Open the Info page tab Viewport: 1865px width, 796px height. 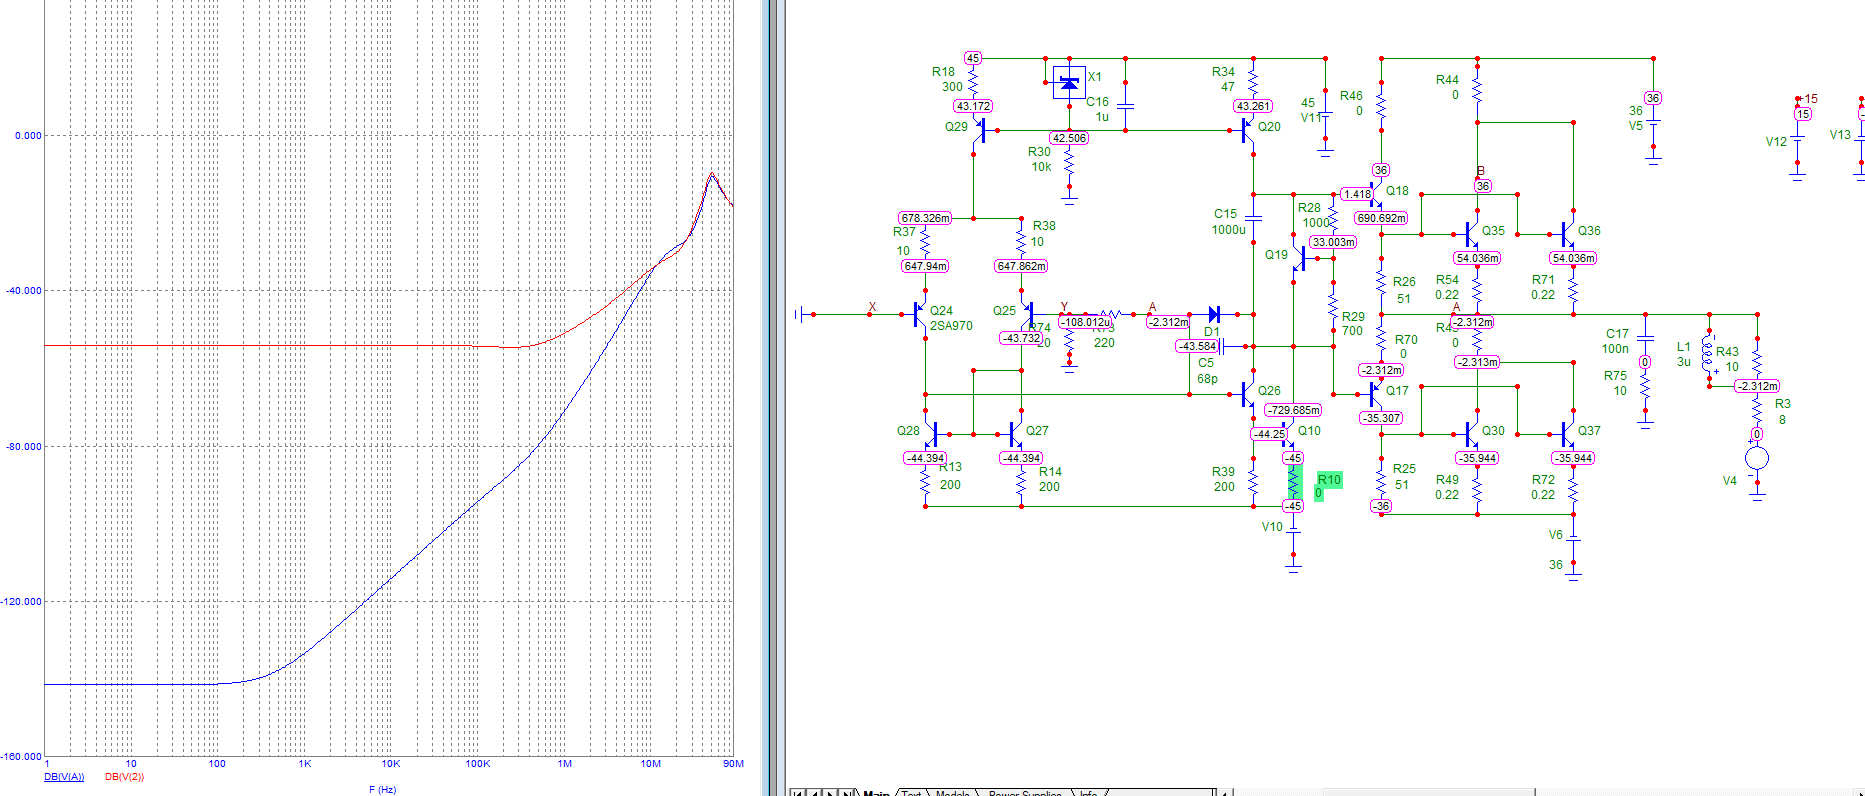pyautogui.click(x=1088, y=793)
